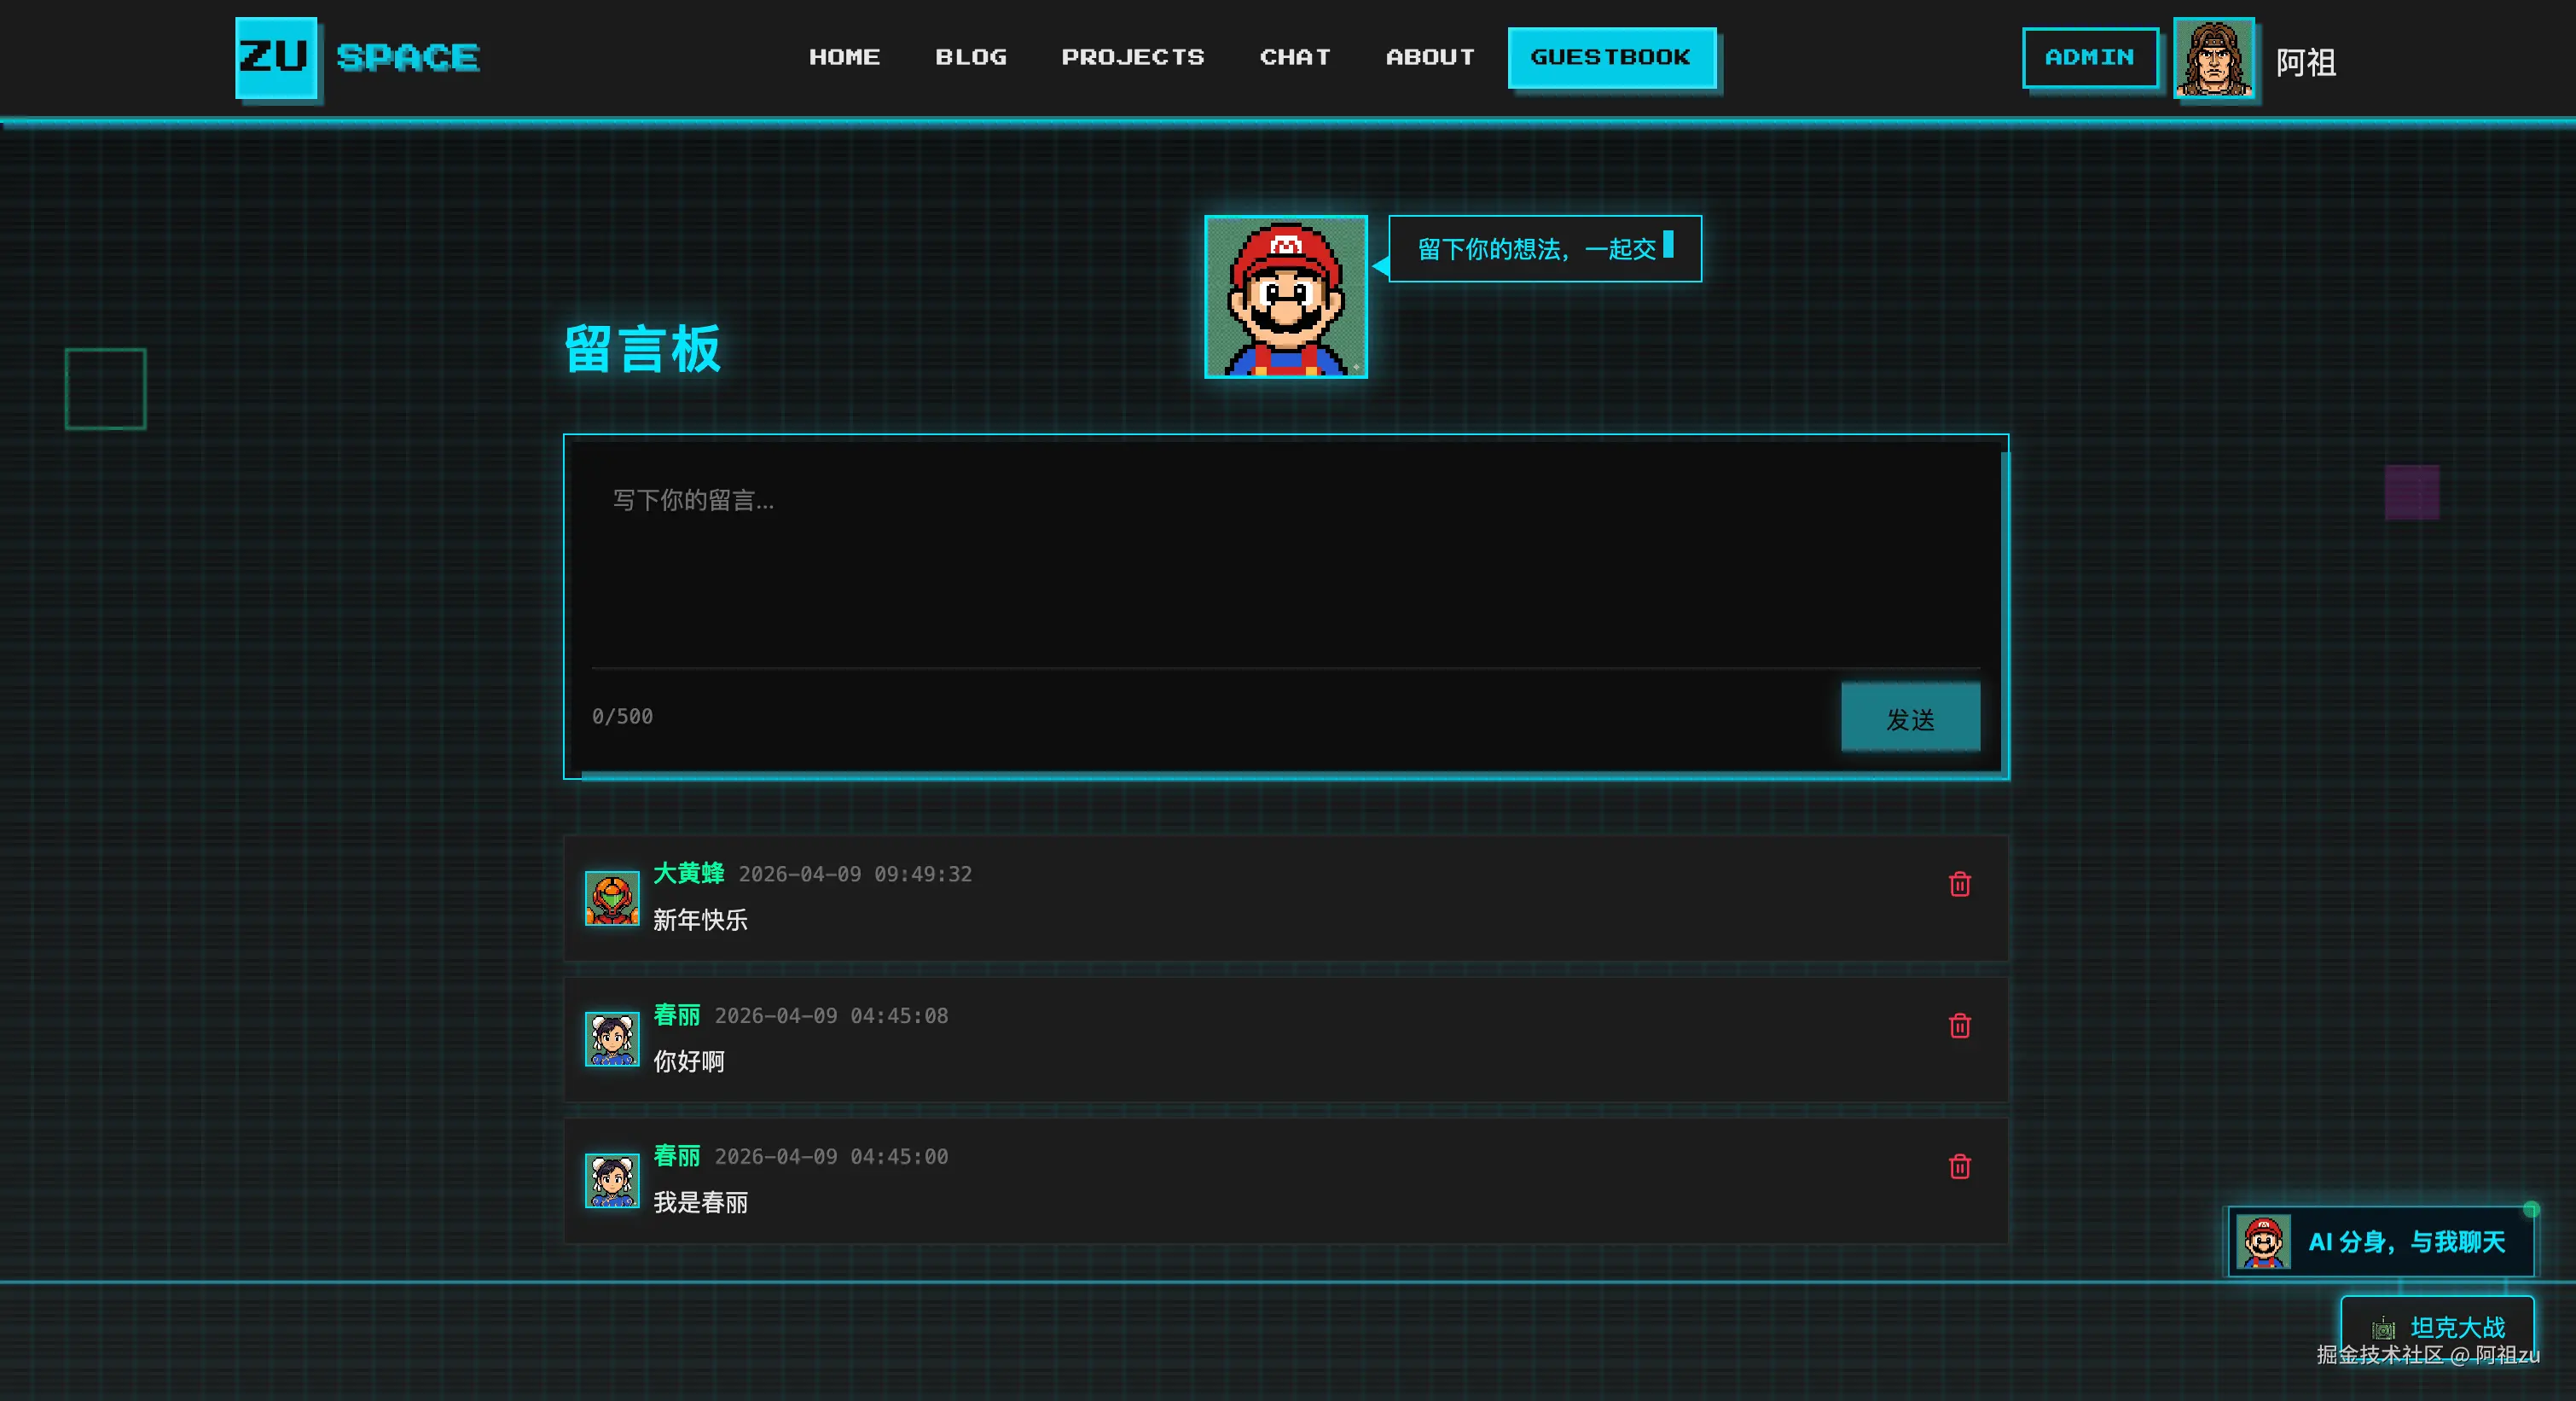Open the BLOG nav item

[x=970, y=57]
